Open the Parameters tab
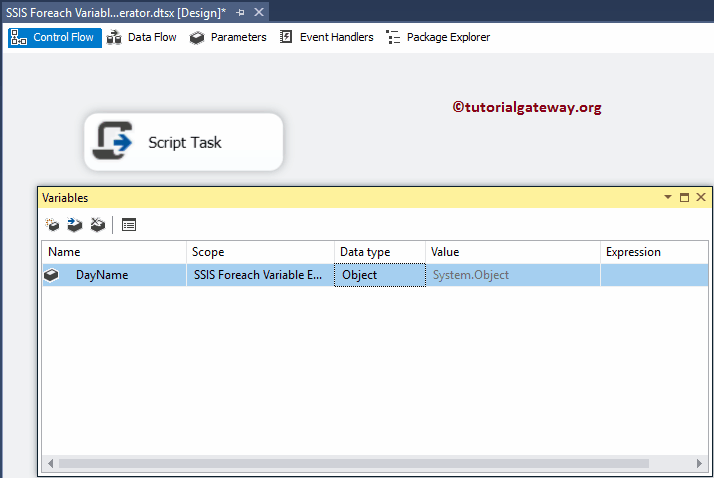 point(228,37)
